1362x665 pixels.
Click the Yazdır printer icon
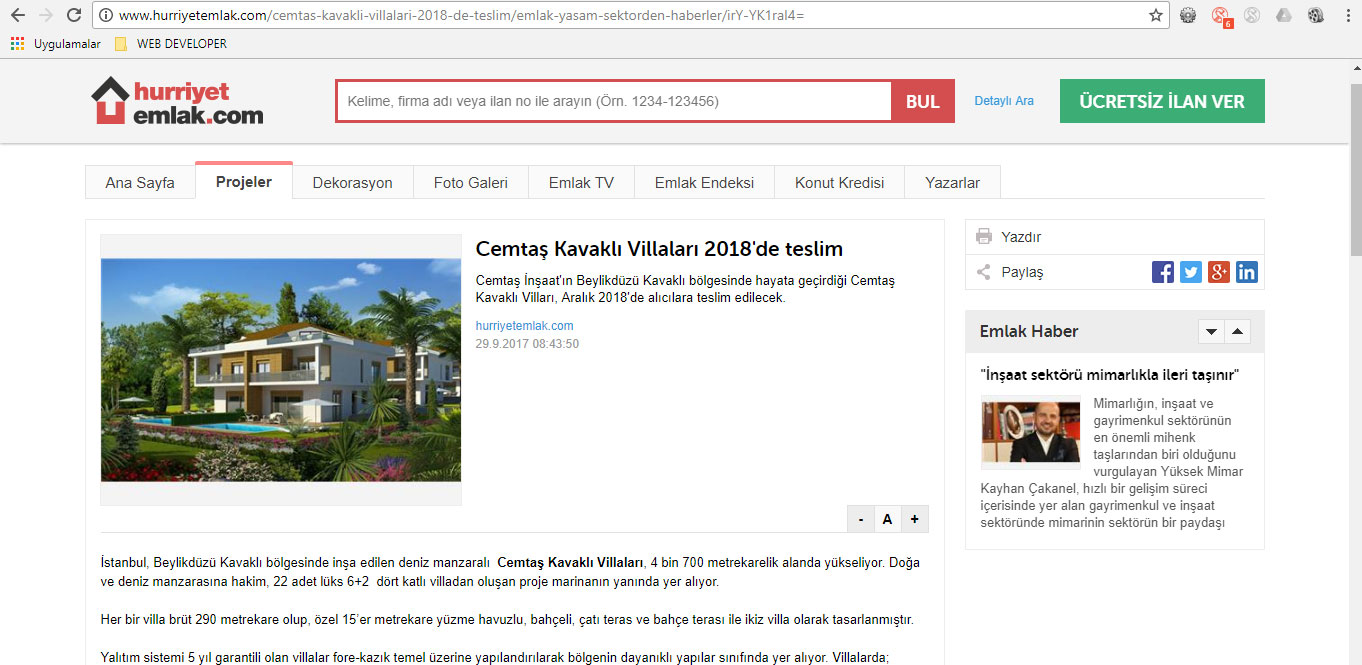coord(984,237)
